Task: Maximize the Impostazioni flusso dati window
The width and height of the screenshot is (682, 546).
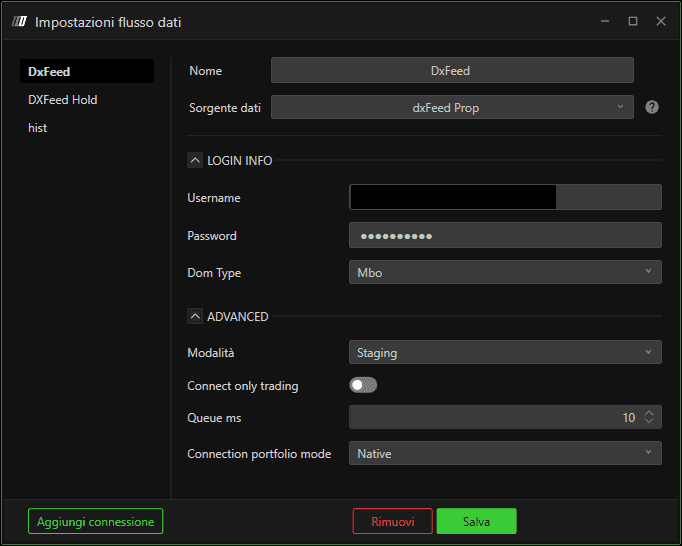Action: [x=633, y=21]
